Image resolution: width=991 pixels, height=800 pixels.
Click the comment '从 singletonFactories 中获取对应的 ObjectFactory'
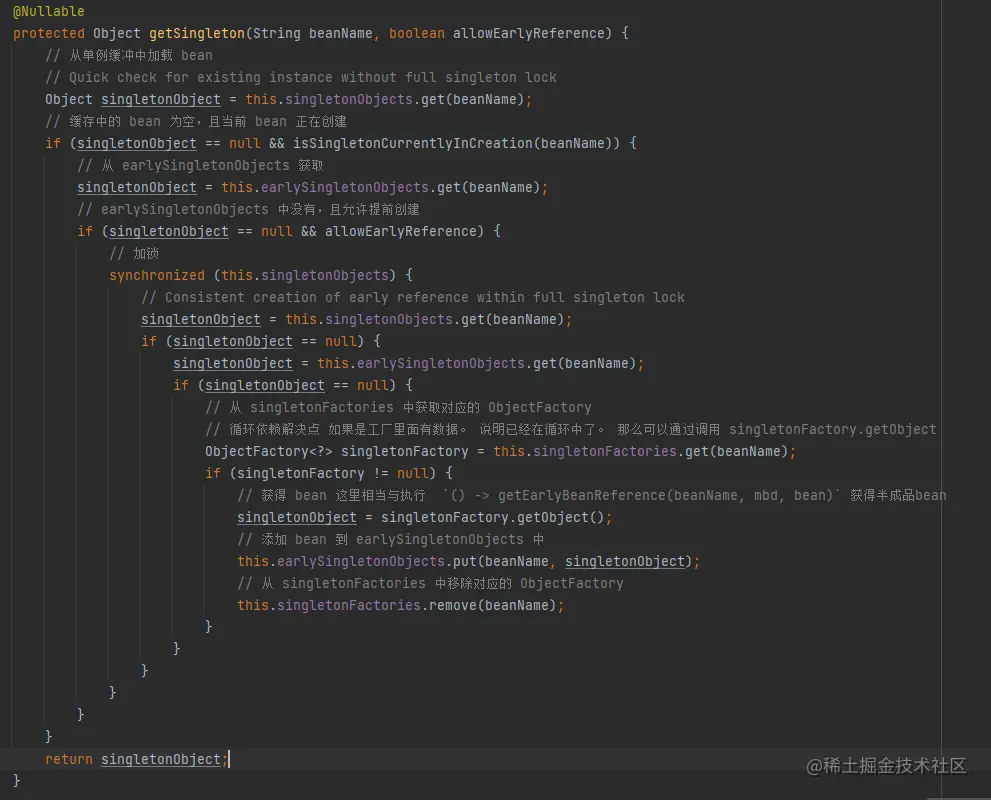coord(398,408)
